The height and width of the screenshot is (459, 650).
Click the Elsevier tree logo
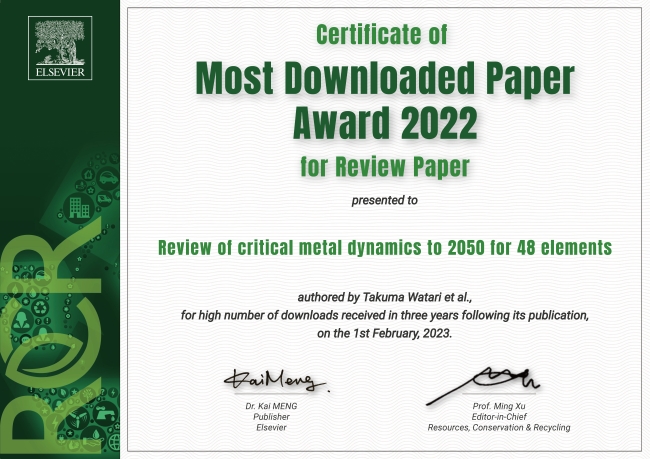[x=62, y=38]
